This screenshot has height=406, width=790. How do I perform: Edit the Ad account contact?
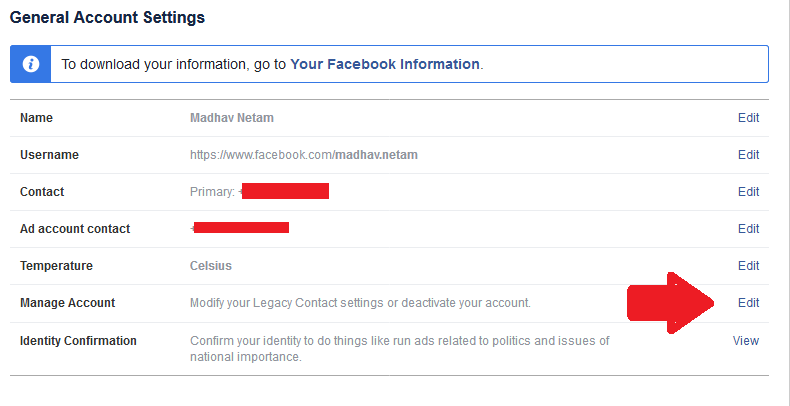748,229
